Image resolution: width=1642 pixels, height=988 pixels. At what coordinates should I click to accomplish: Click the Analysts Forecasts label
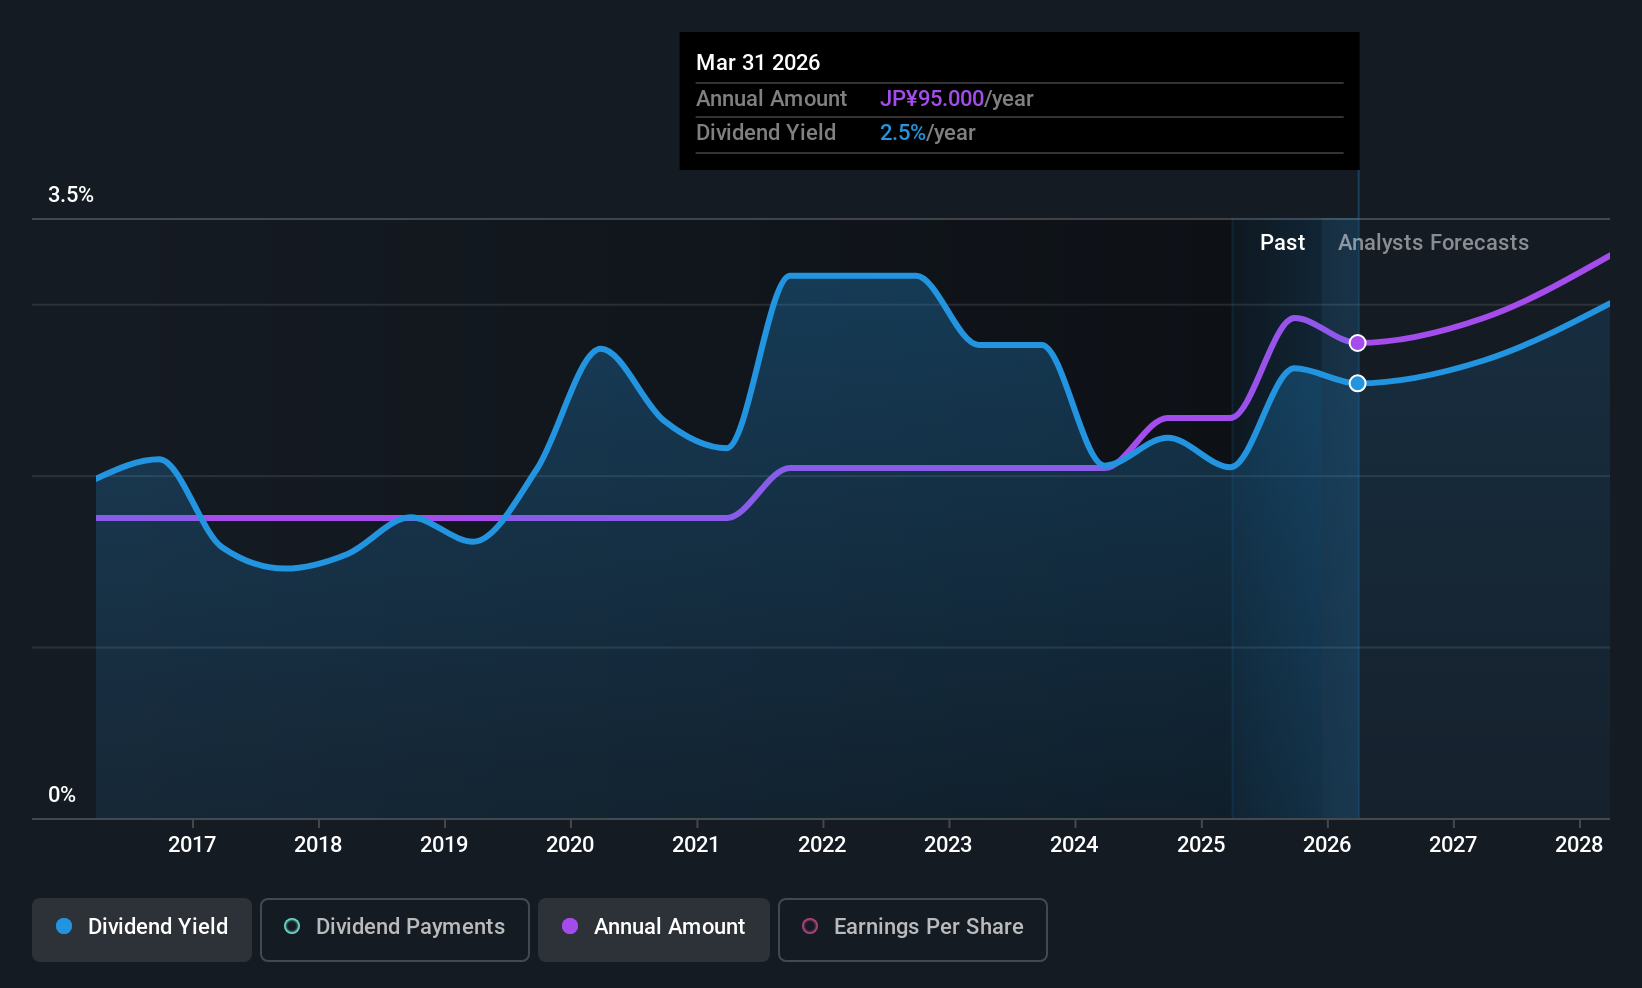coord(1433,243)
